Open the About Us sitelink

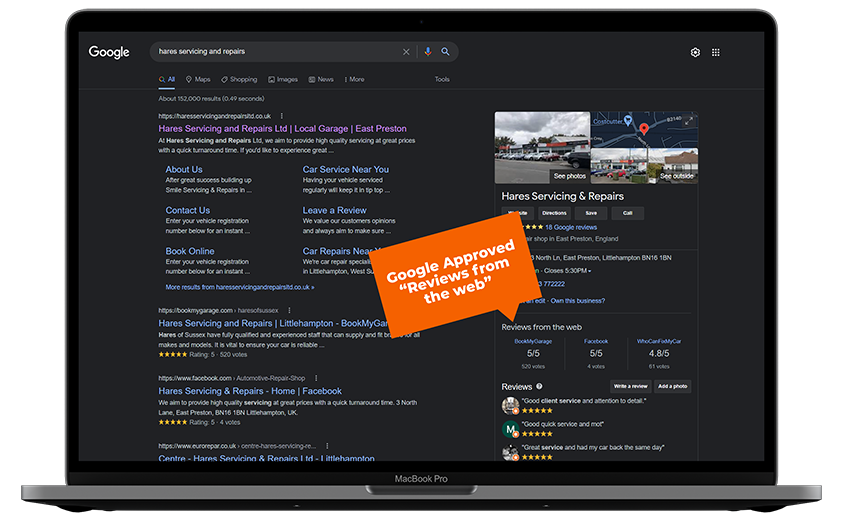click(184, 169)
